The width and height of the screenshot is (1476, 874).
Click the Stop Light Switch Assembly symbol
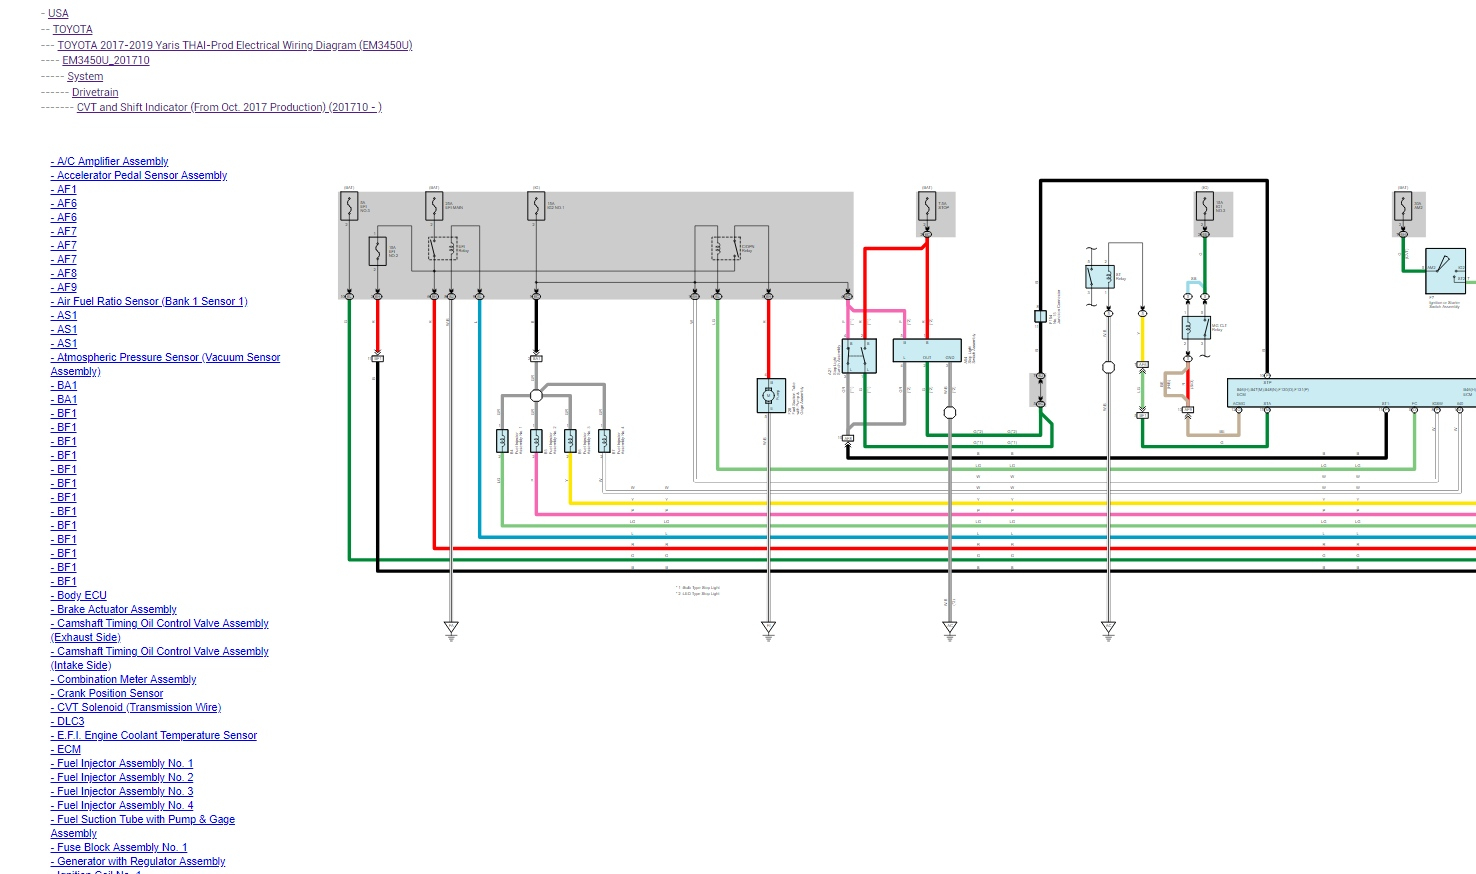coord(859,356)
